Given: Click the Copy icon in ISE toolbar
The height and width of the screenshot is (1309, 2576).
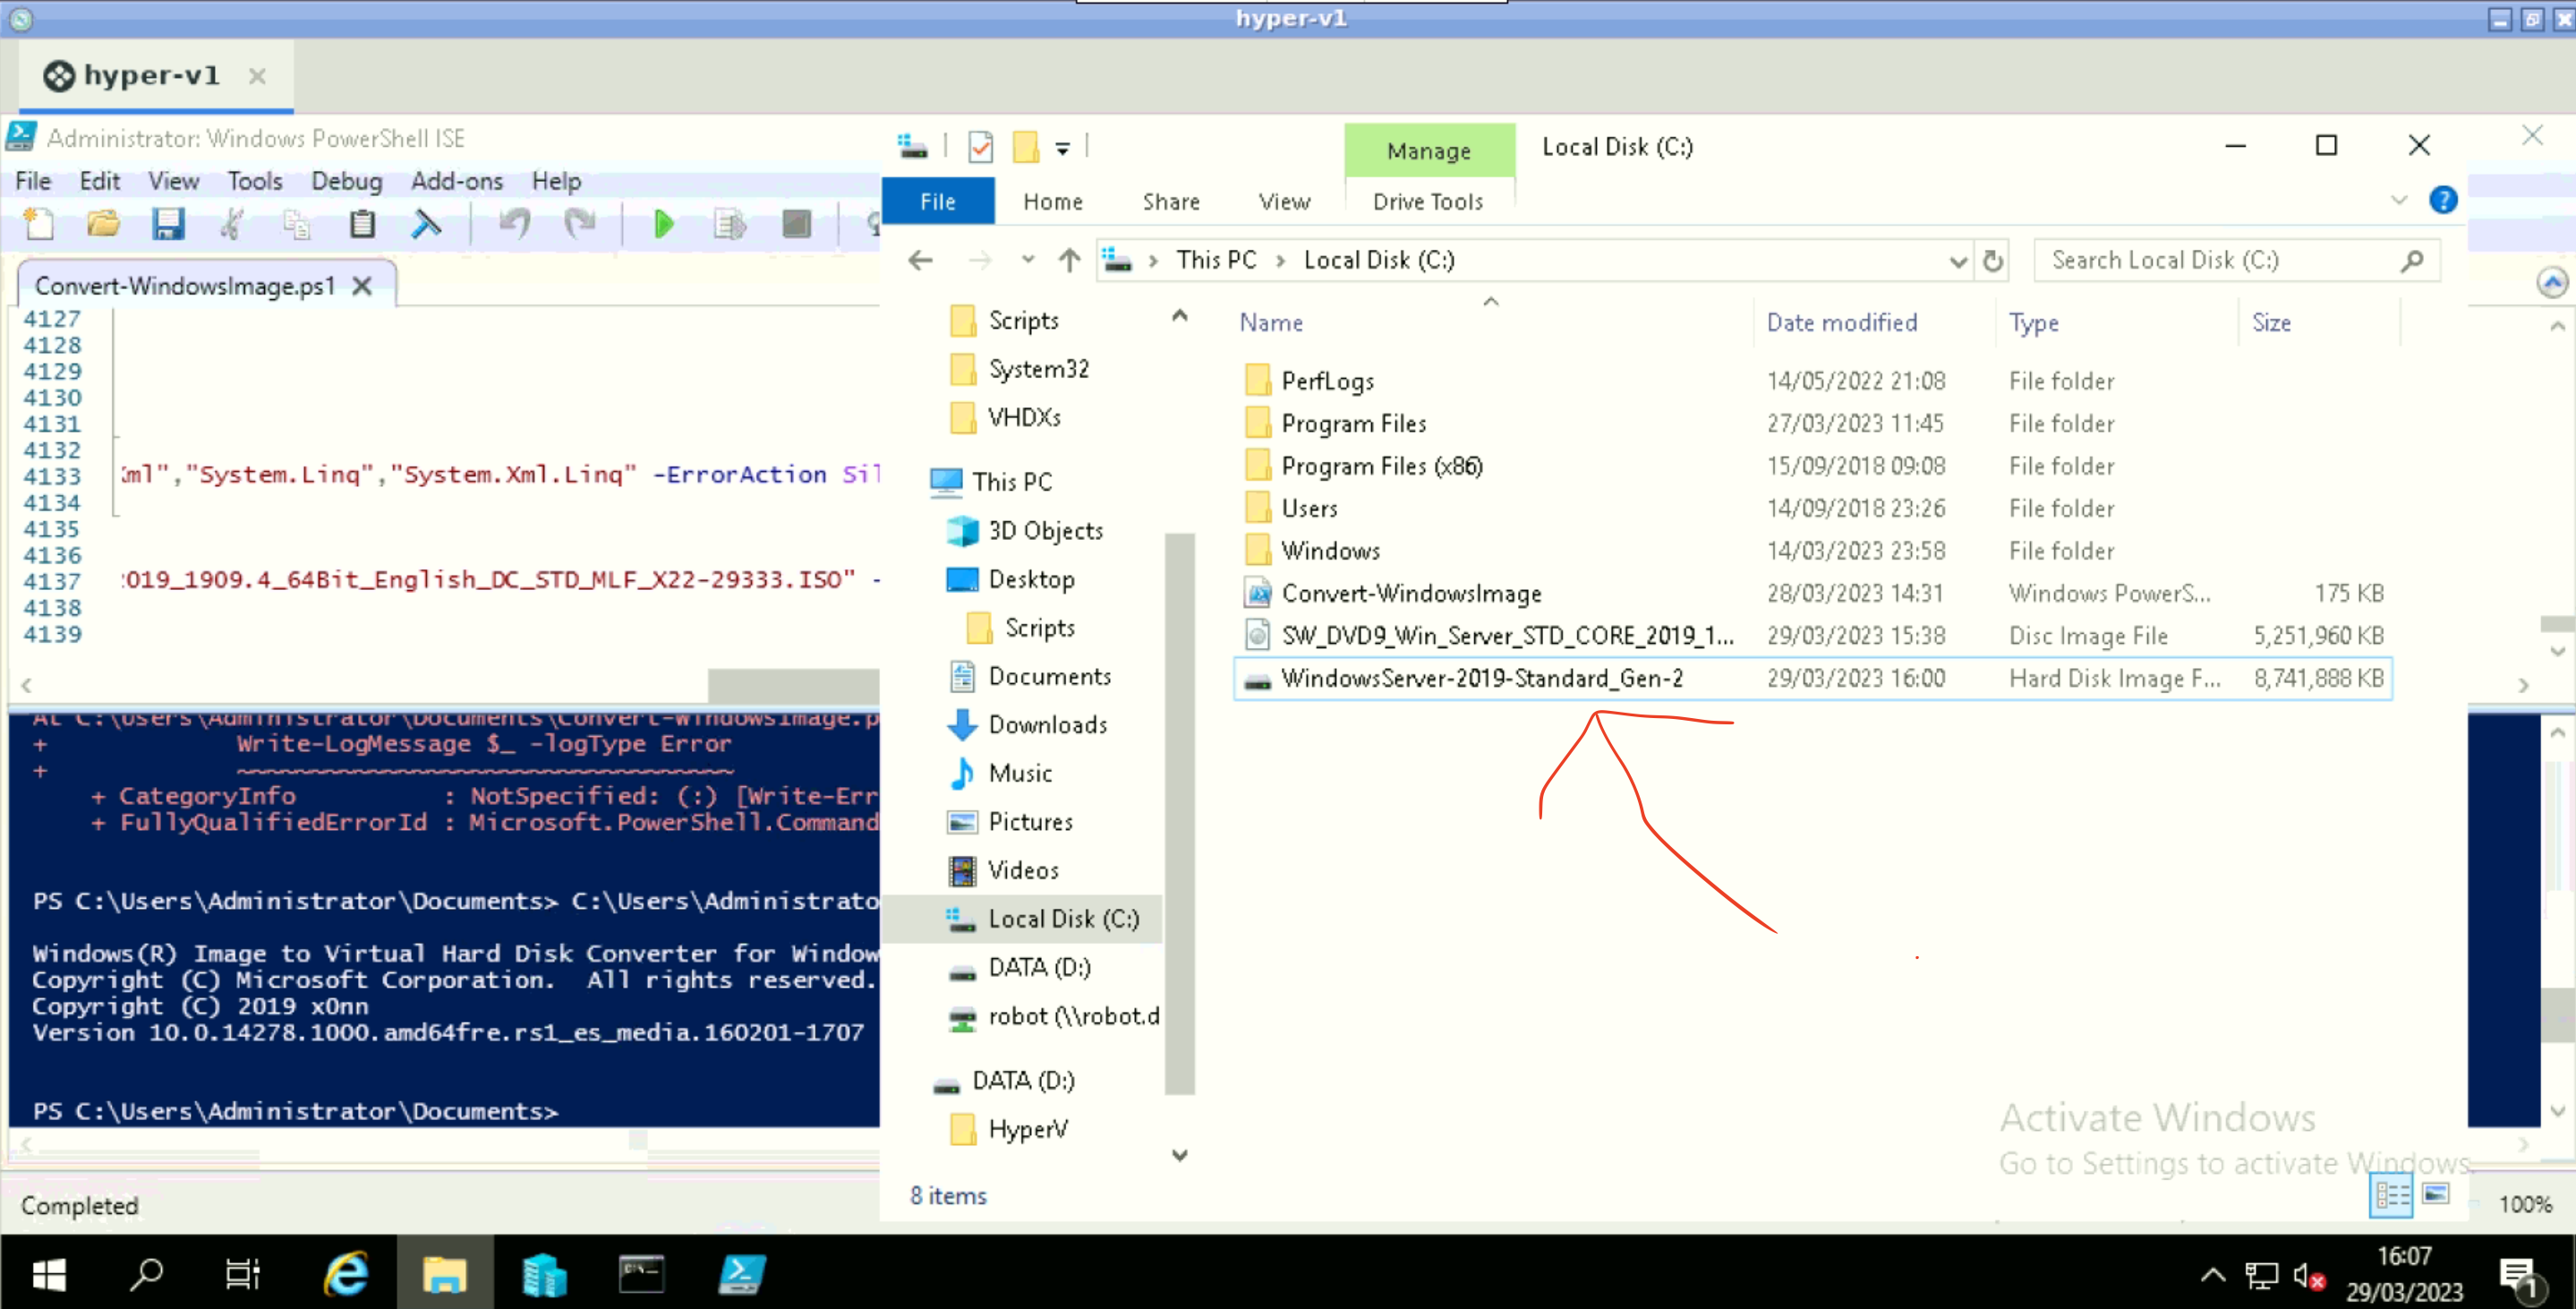Looking at the screenshot, I should (x=296, y=224).
